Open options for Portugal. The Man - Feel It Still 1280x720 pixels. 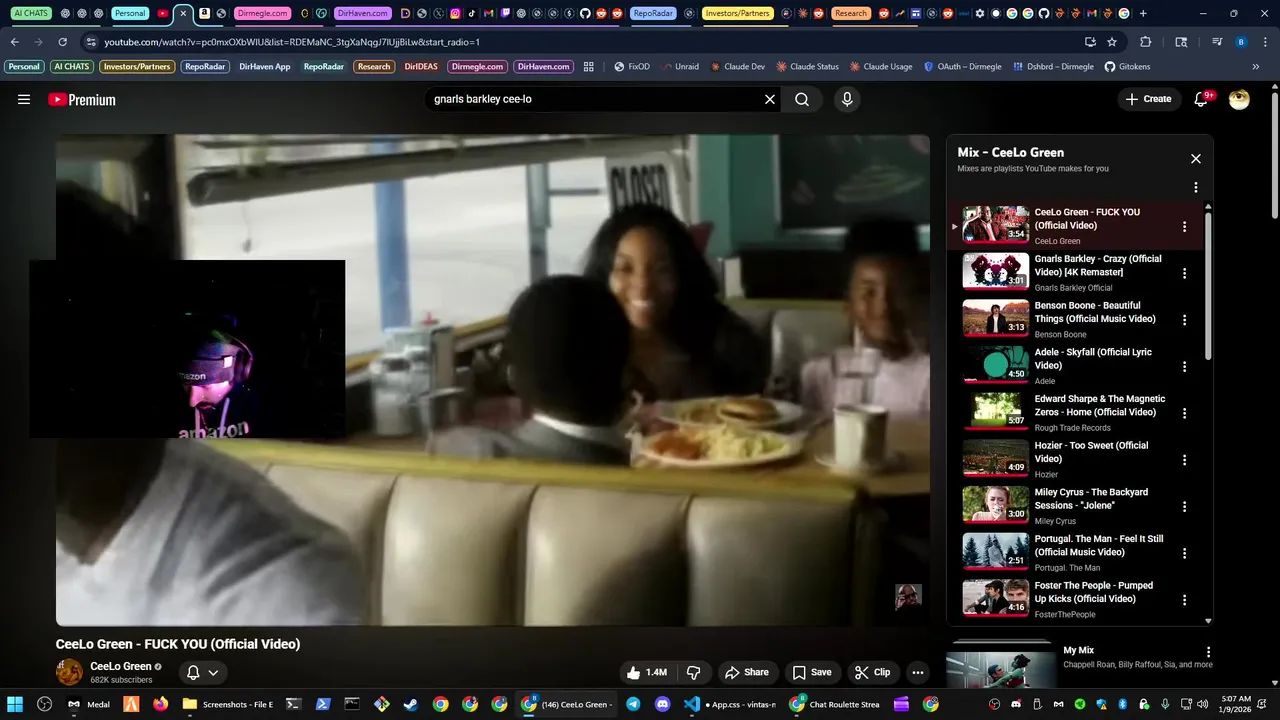coord(1184,553)
